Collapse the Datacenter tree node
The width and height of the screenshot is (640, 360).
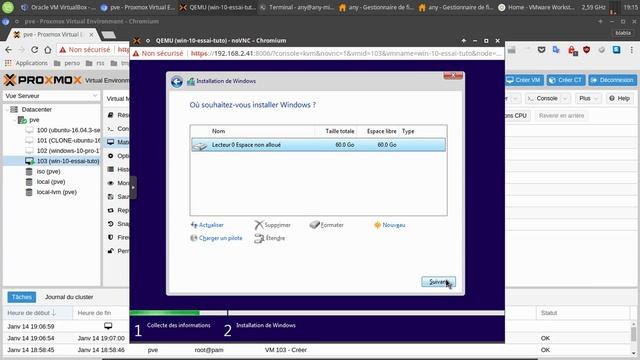[x=7, y=109]
